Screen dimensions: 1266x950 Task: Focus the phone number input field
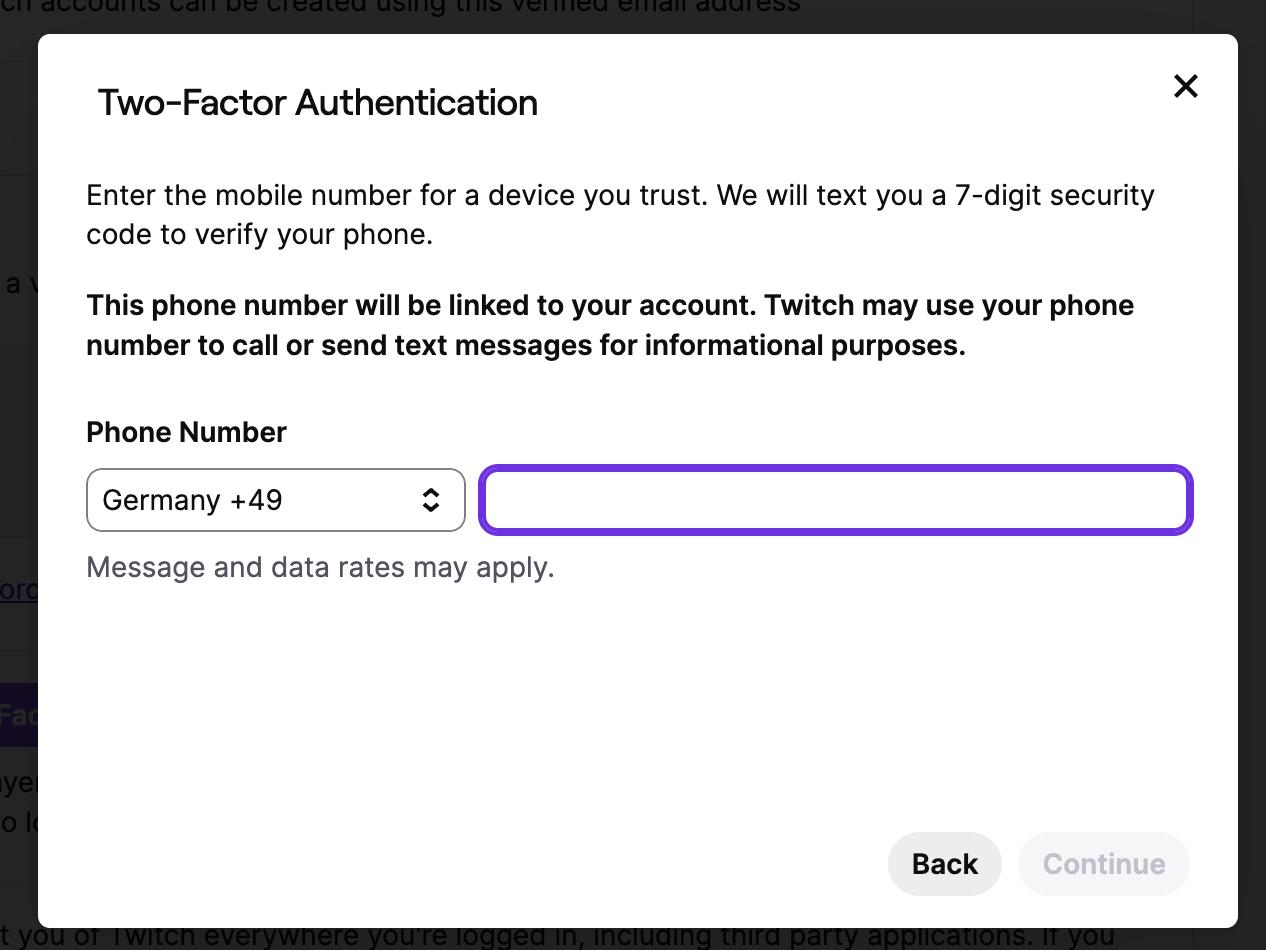pos(835,500)
